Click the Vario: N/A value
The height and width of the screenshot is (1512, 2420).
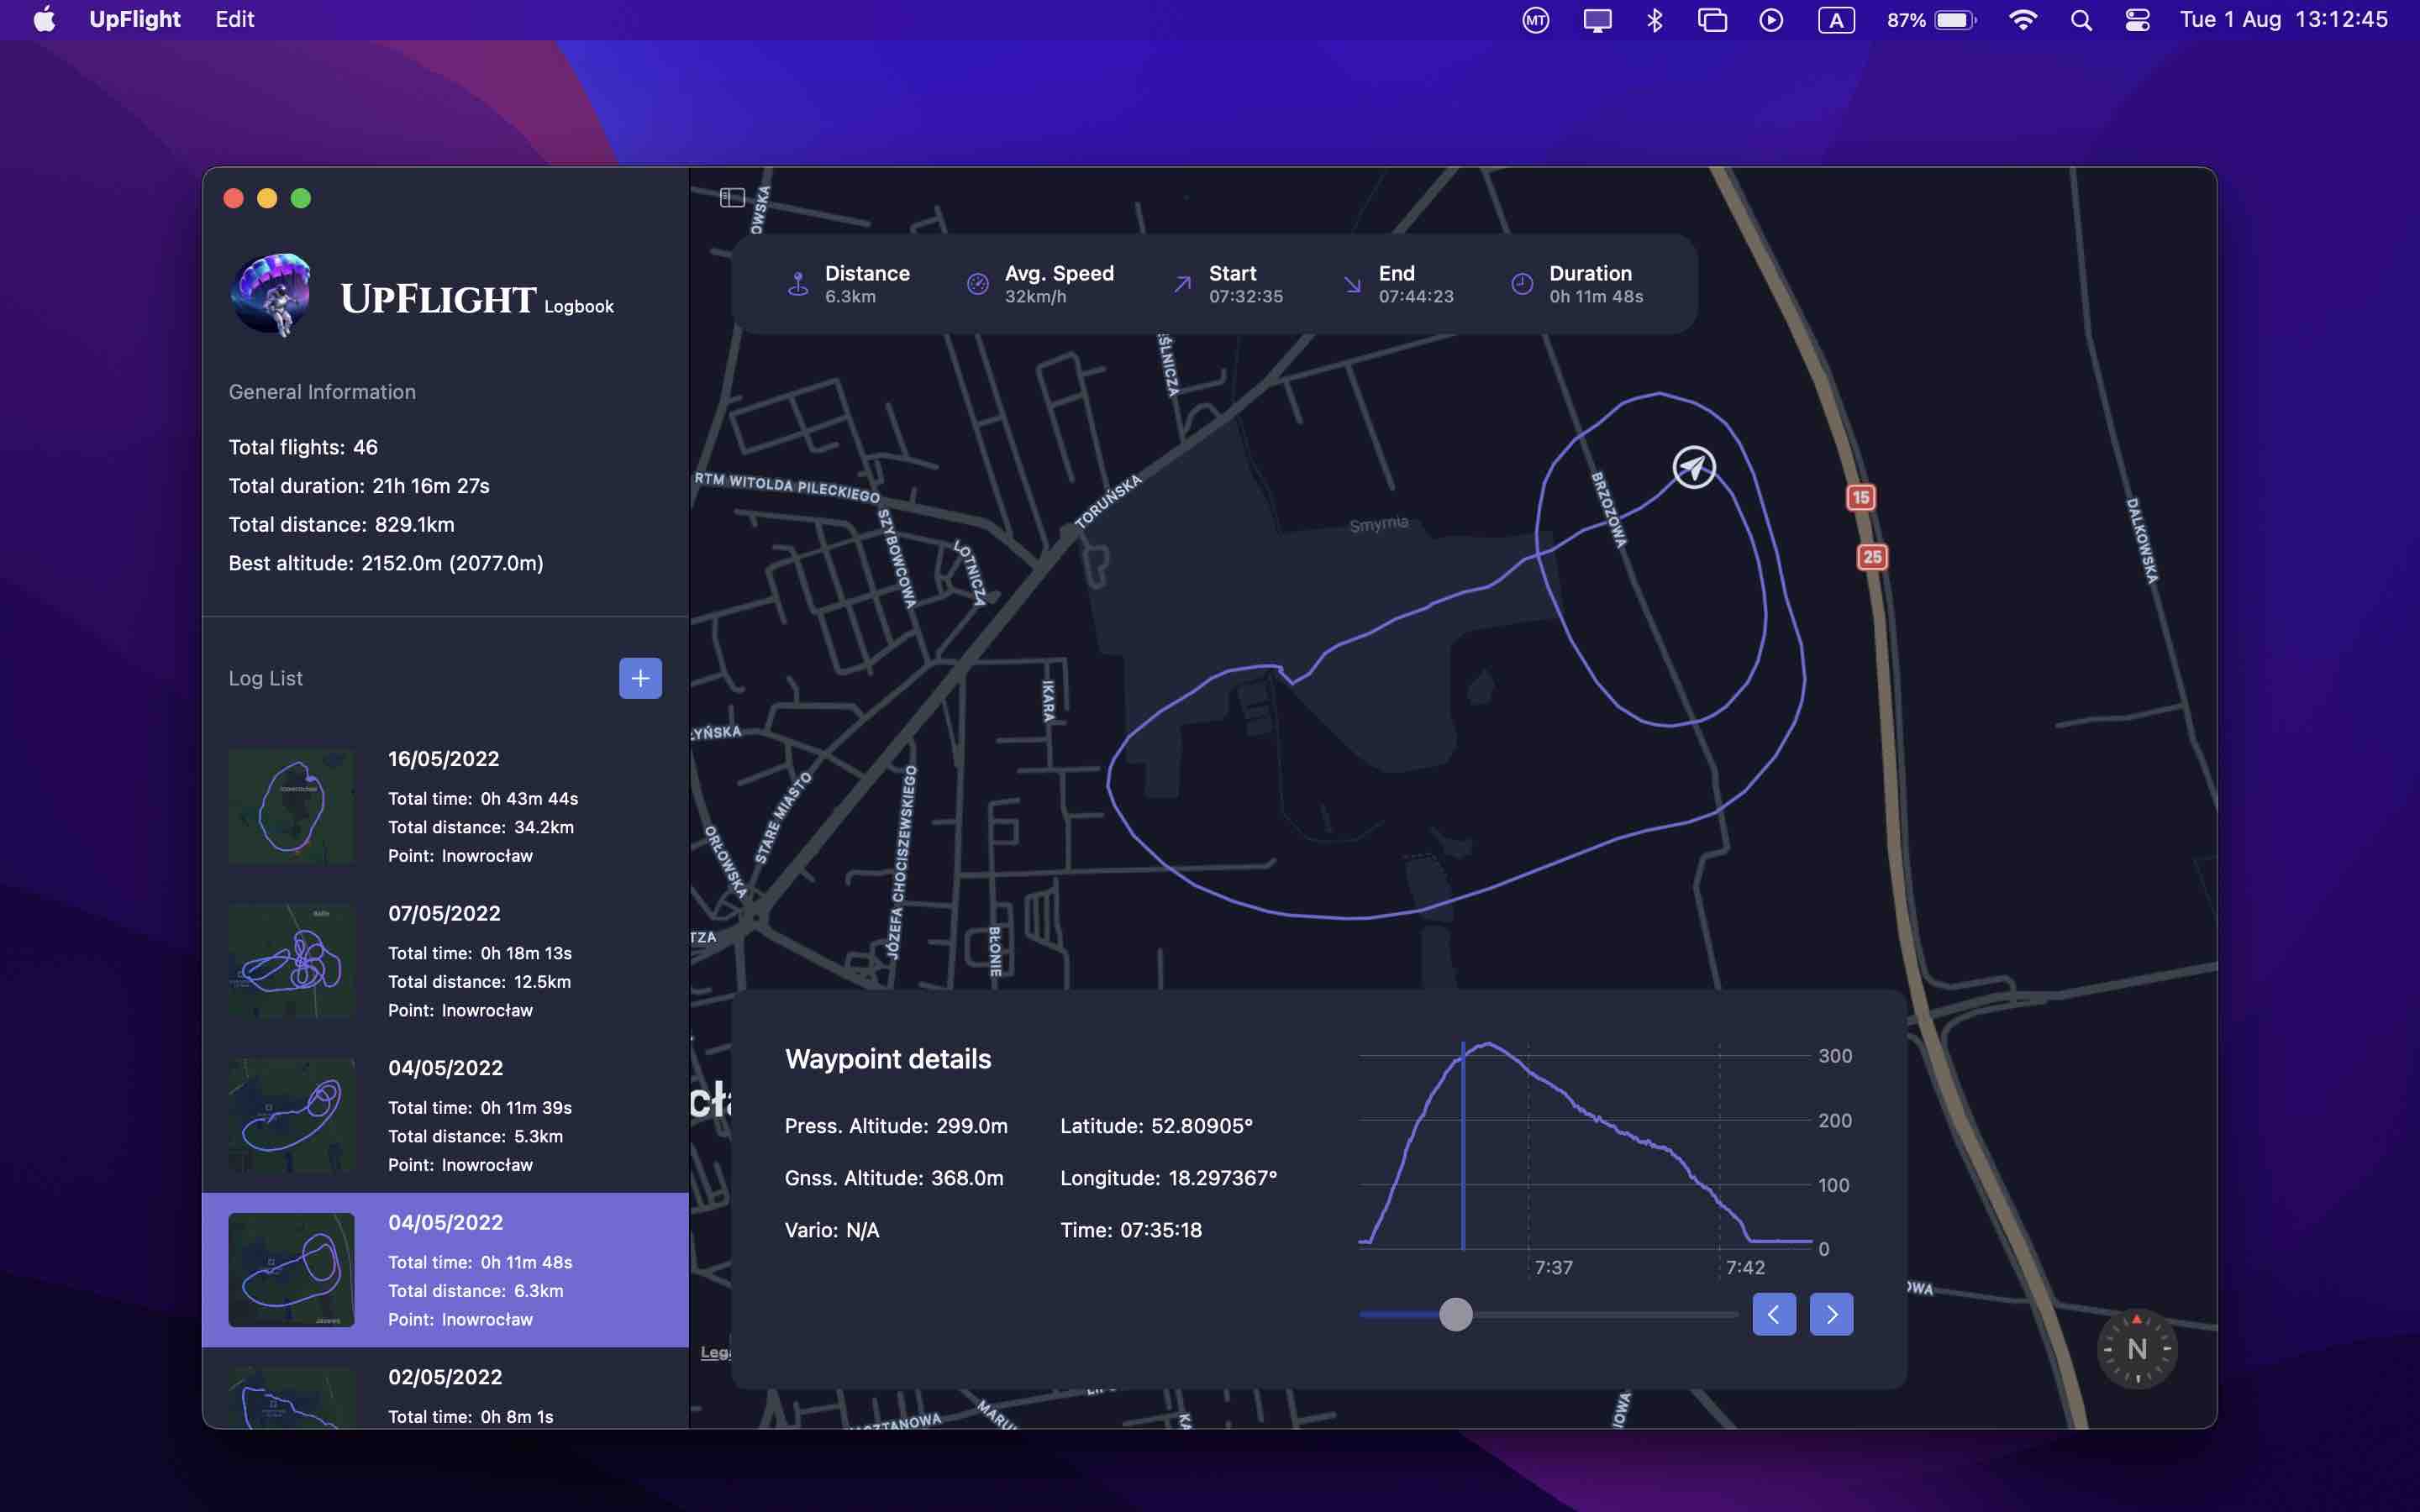pyautogui.click(x=832, y=1230)
